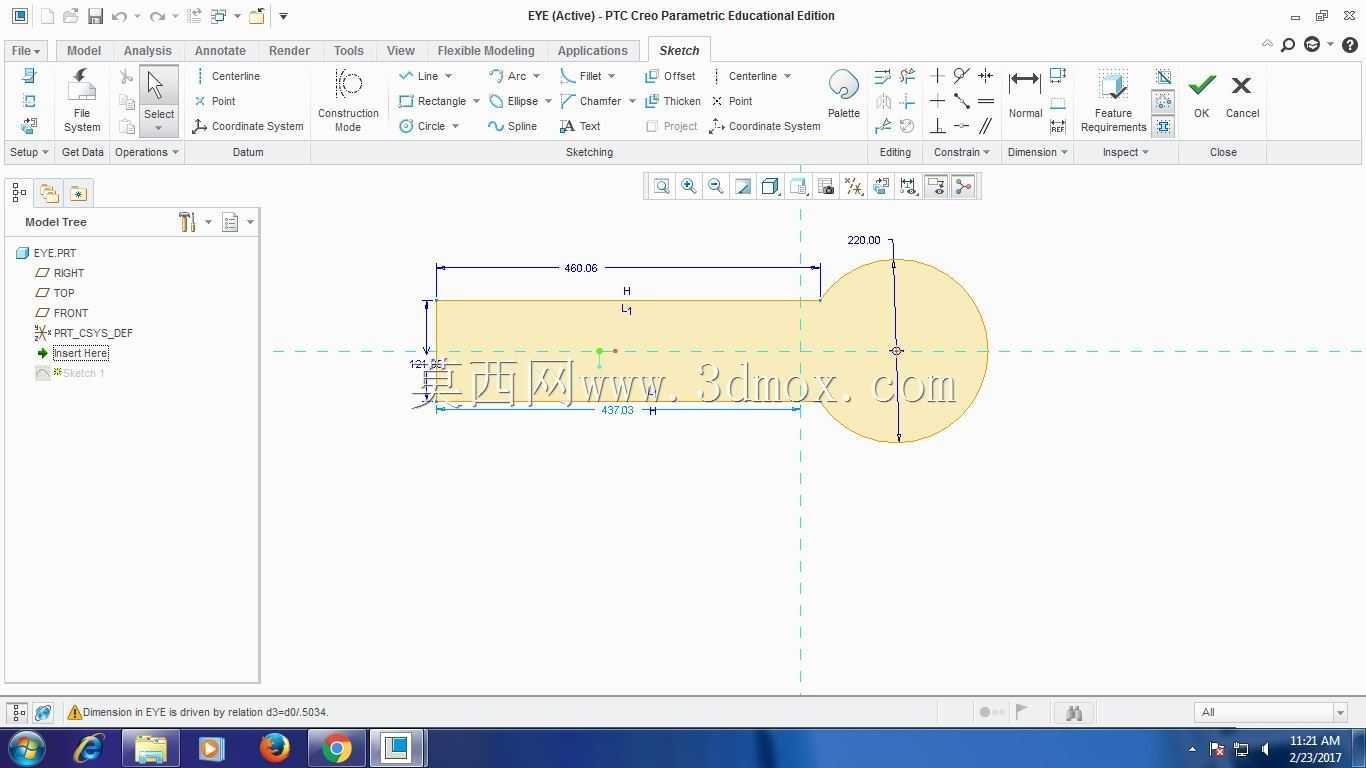
Task: Switch to the Analysis tab
Action: pyautogui.click(x=148, y=50)
